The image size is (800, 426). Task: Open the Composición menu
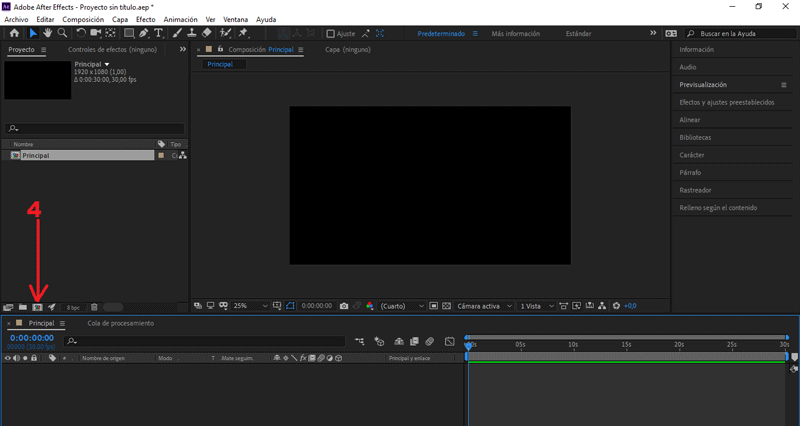click(83, 19)
